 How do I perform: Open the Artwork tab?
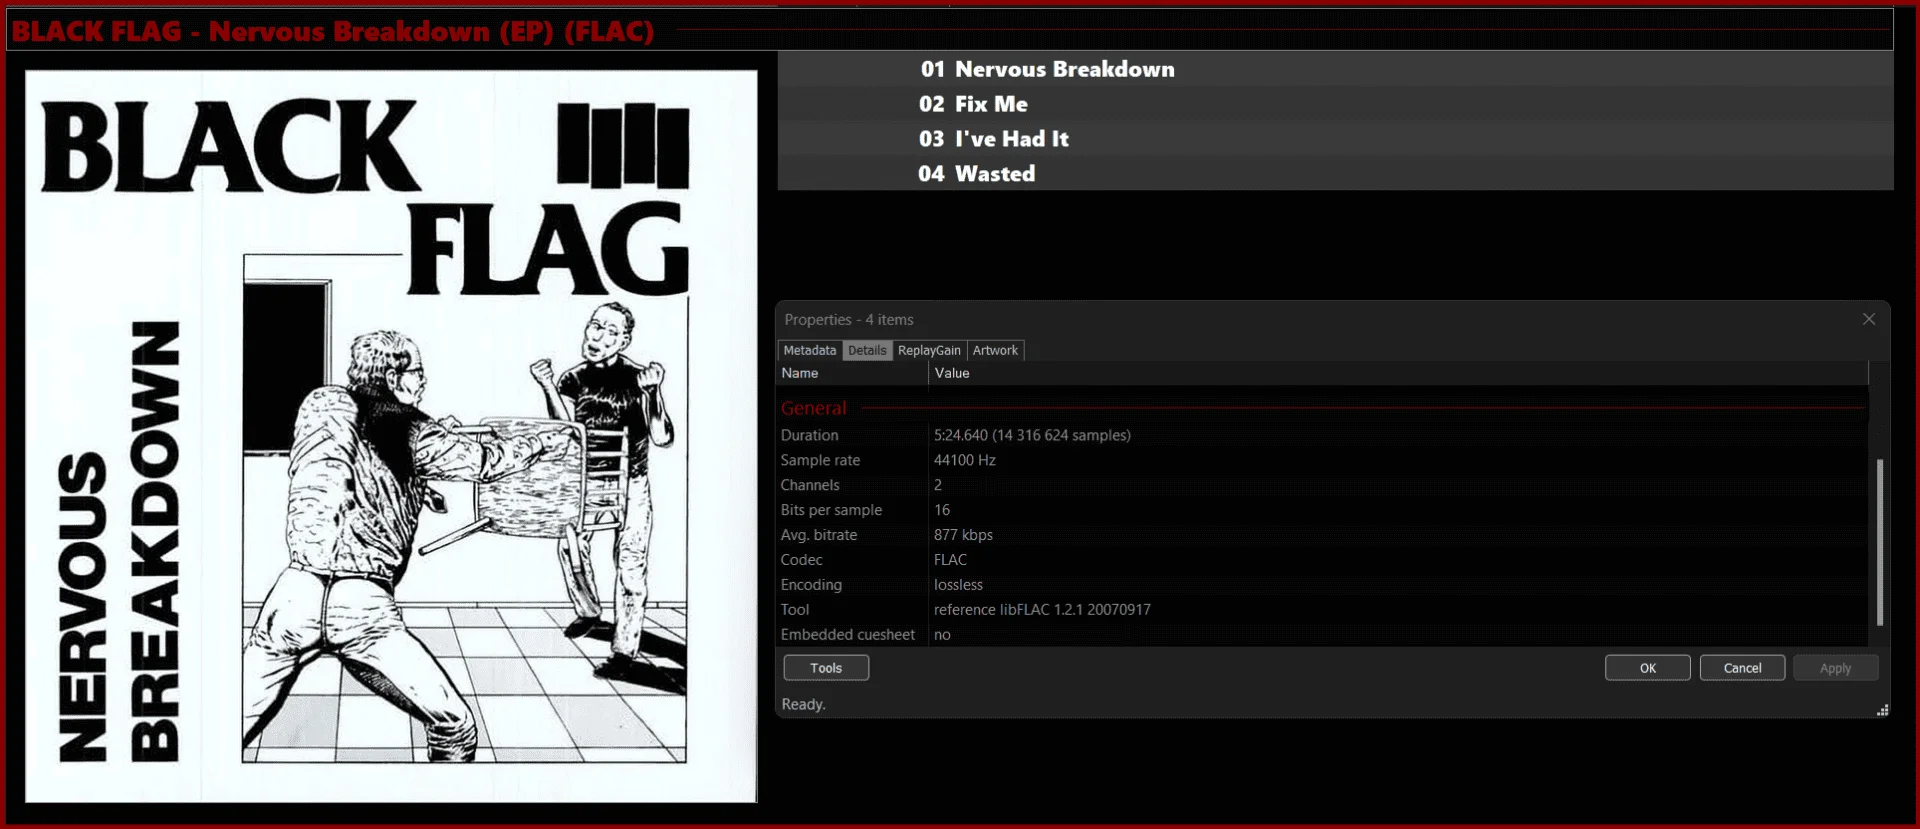click(995, 350)
